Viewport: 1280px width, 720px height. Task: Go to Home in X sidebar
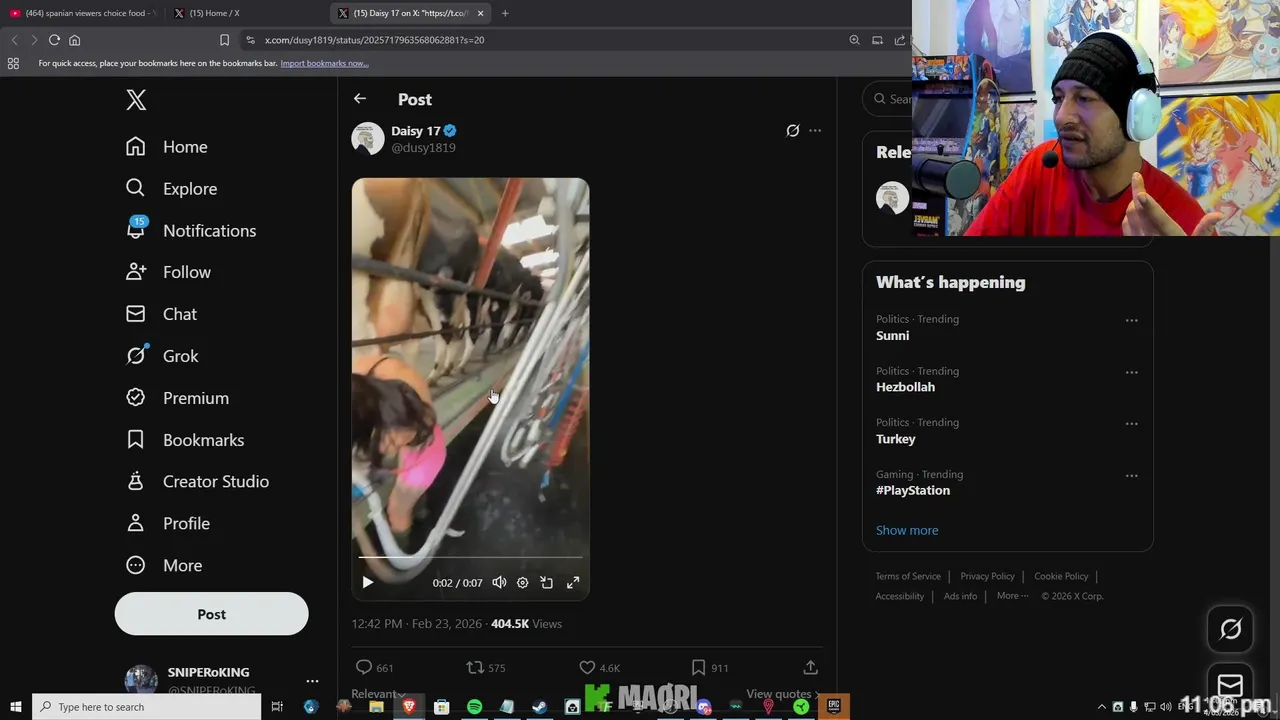pyautogui.click(x=167, y=147)
